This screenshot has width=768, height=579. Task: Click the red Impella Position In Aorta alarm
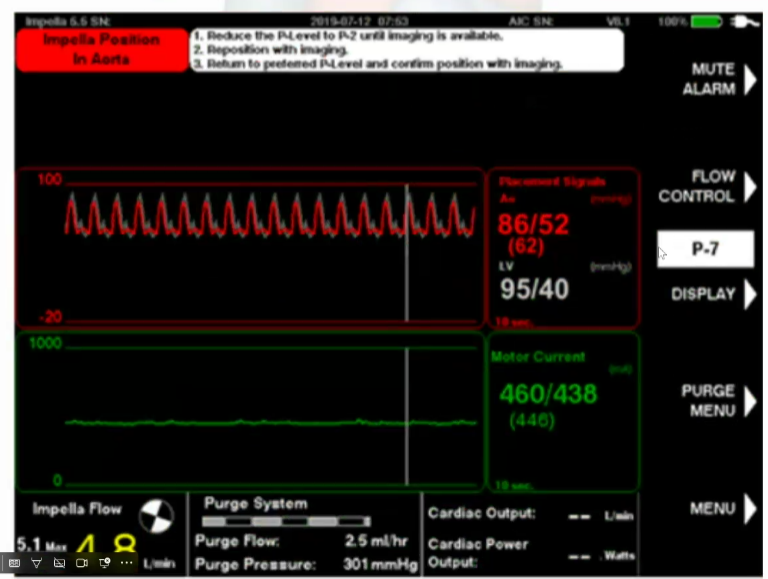[x=101, y=50]
